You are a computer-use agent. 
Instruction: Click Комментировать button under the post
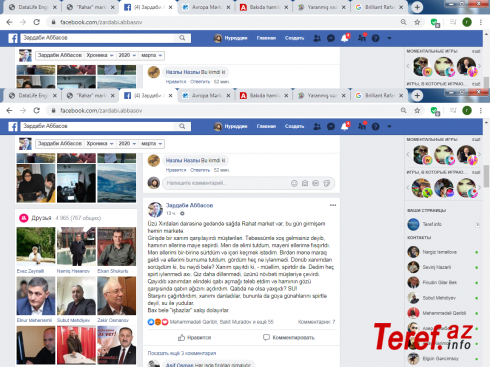click(x=289, y=338)
